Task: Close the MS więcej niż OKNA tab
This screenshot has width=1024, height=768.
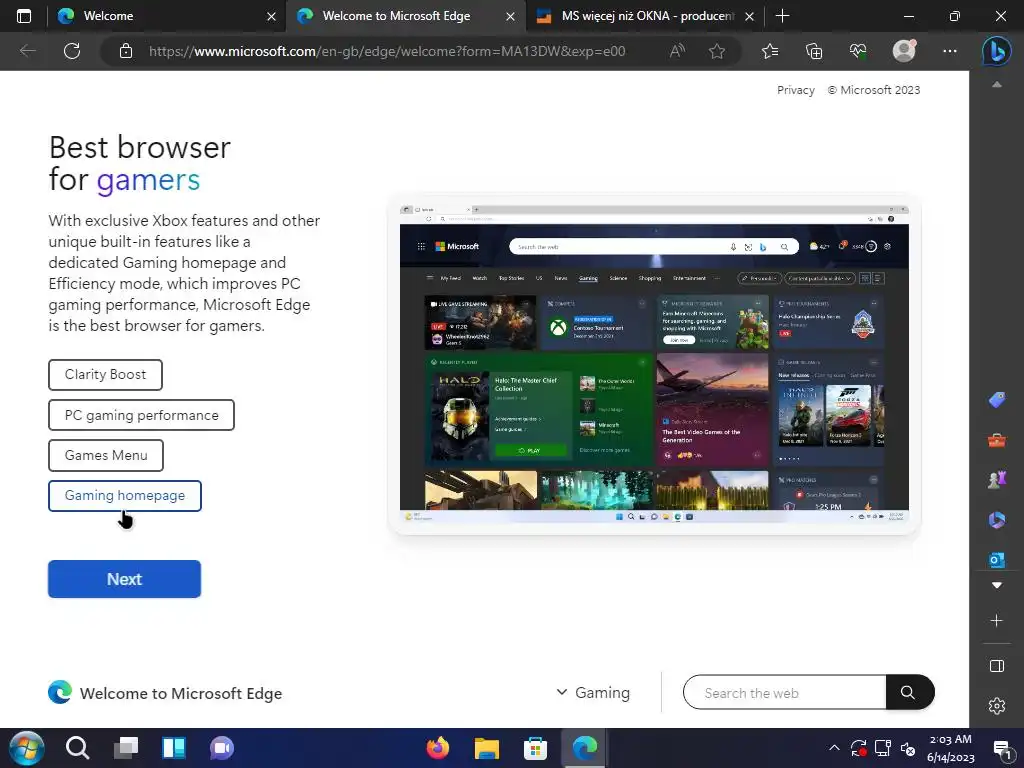Action: [x=750, y=16]
